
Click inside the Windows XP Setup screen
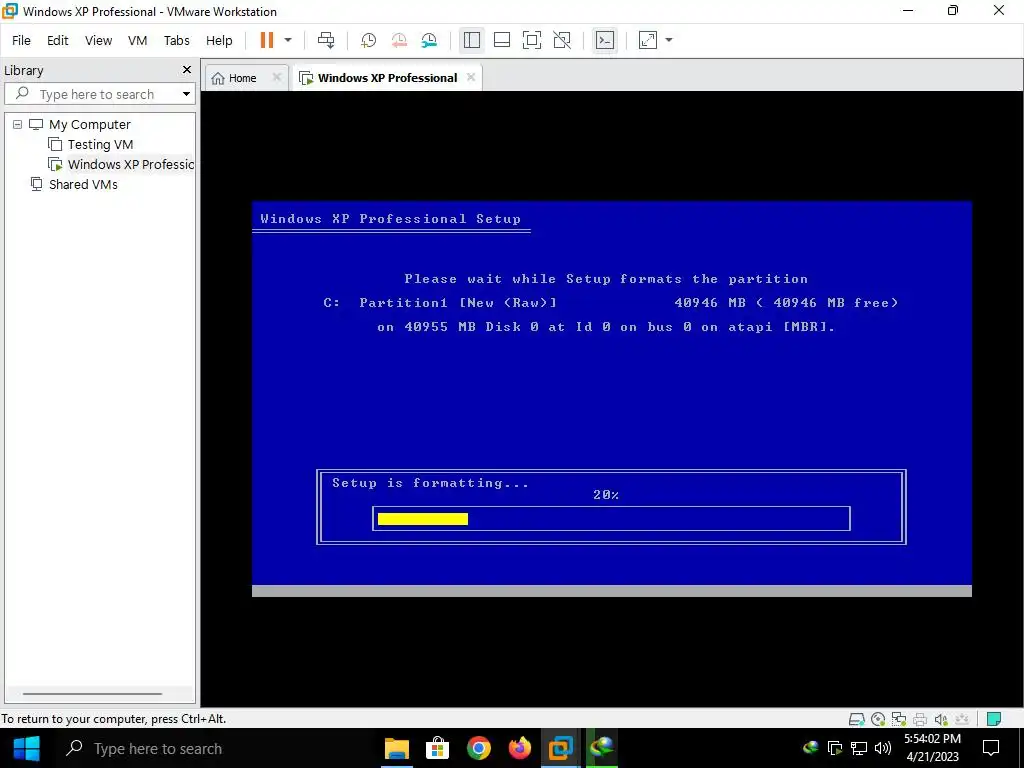611,398
